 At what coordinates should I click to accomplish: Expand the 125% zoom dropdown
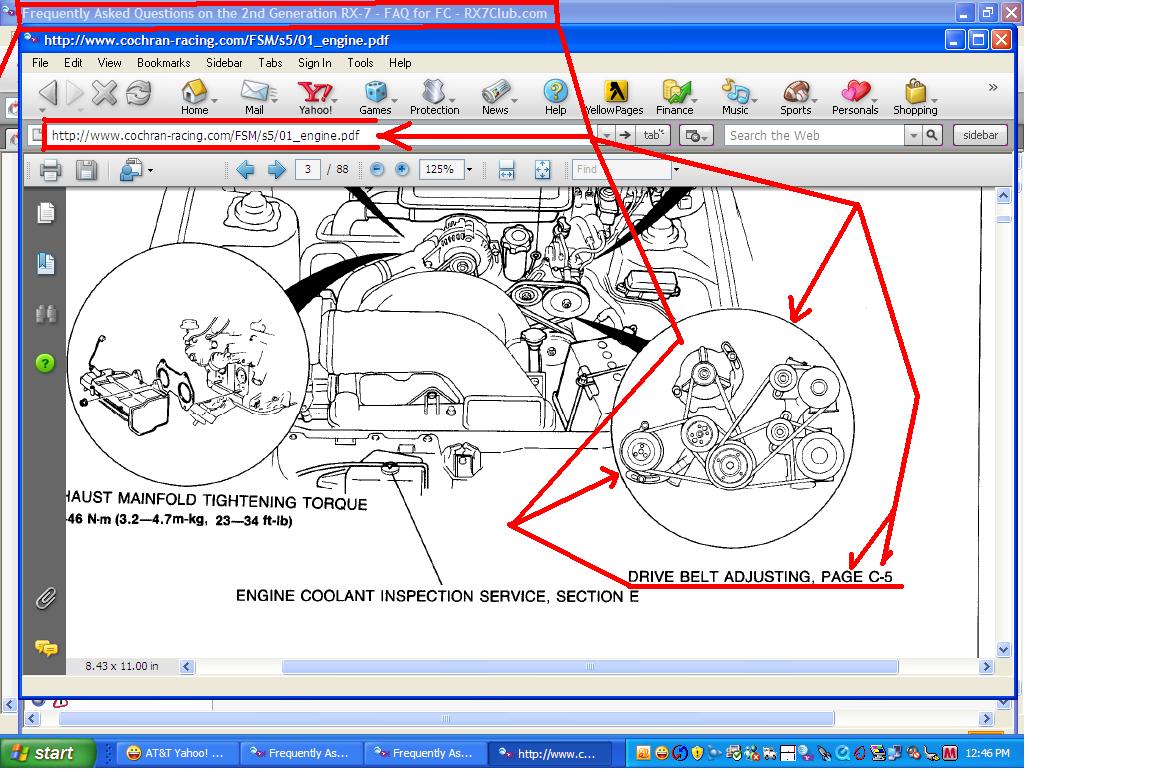(469, 169)
